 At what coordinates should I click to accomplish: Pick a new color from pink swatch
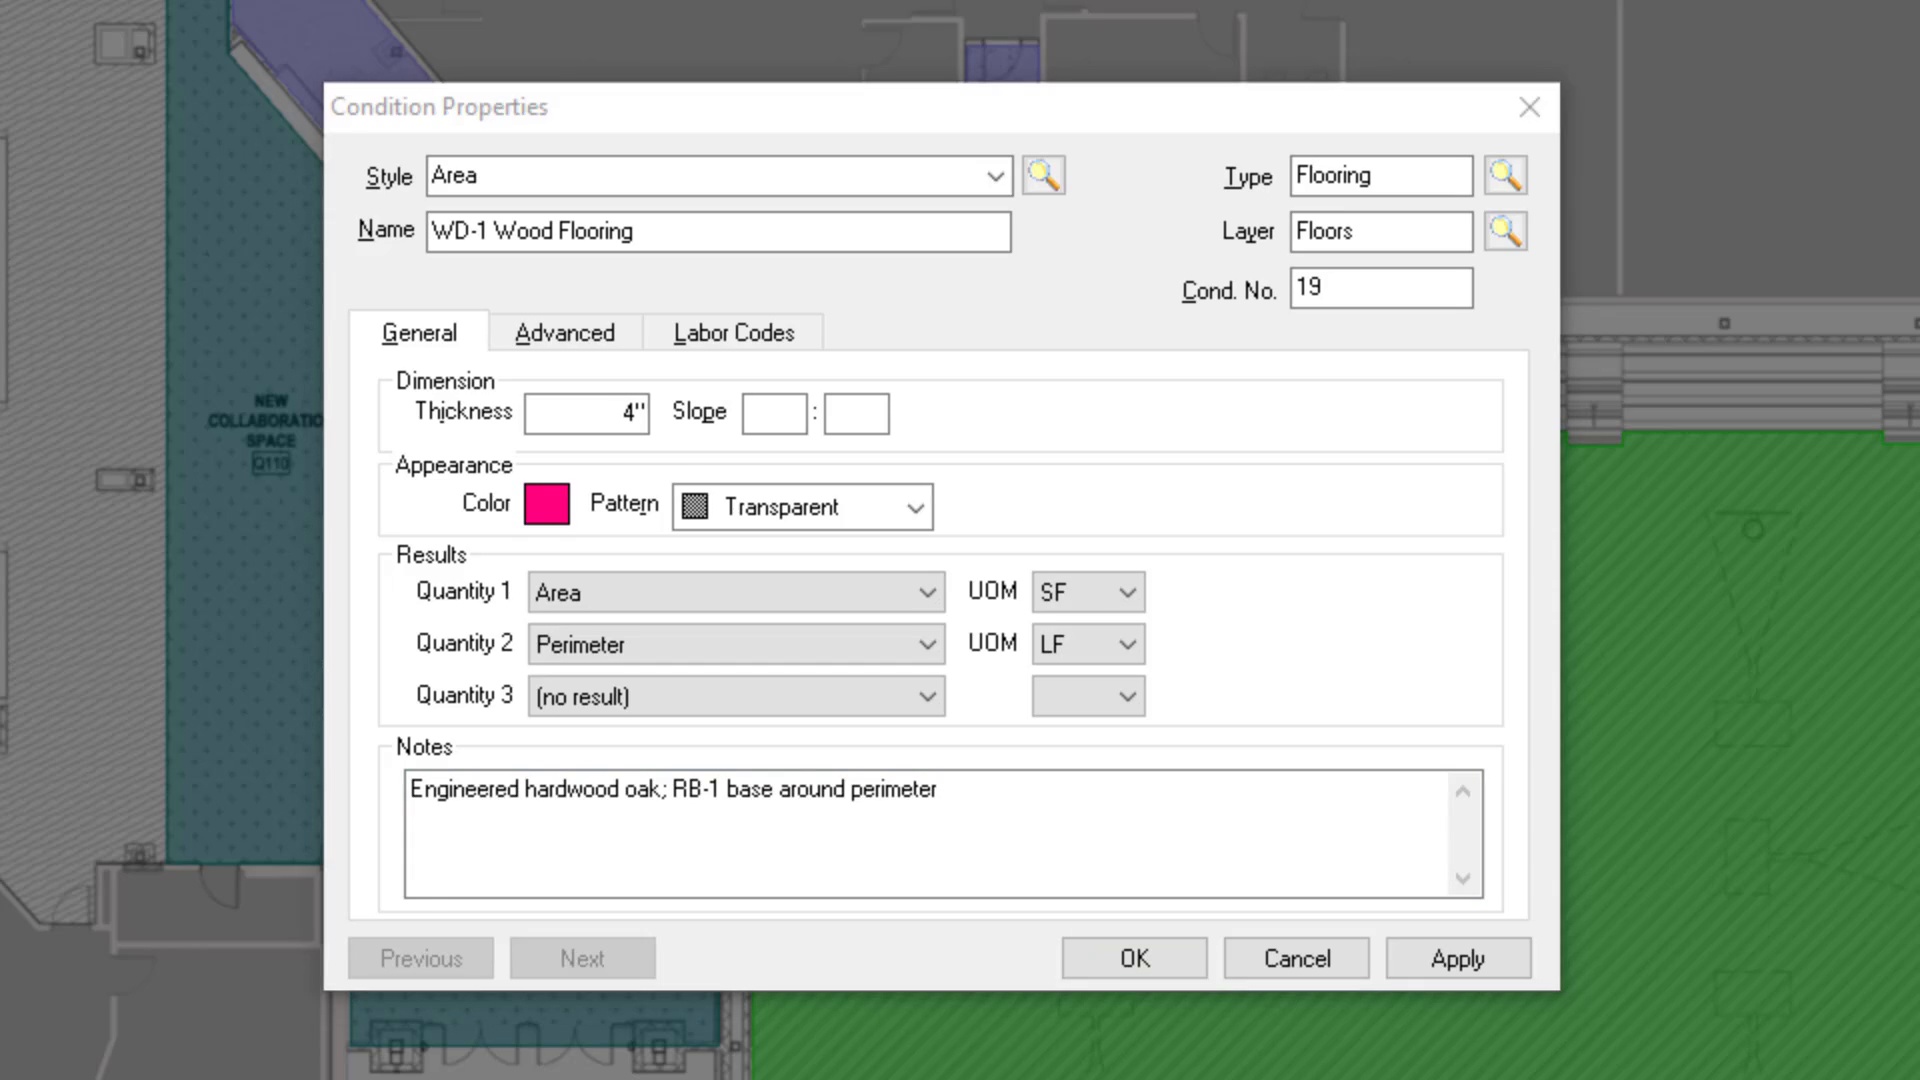pos(547,504)
